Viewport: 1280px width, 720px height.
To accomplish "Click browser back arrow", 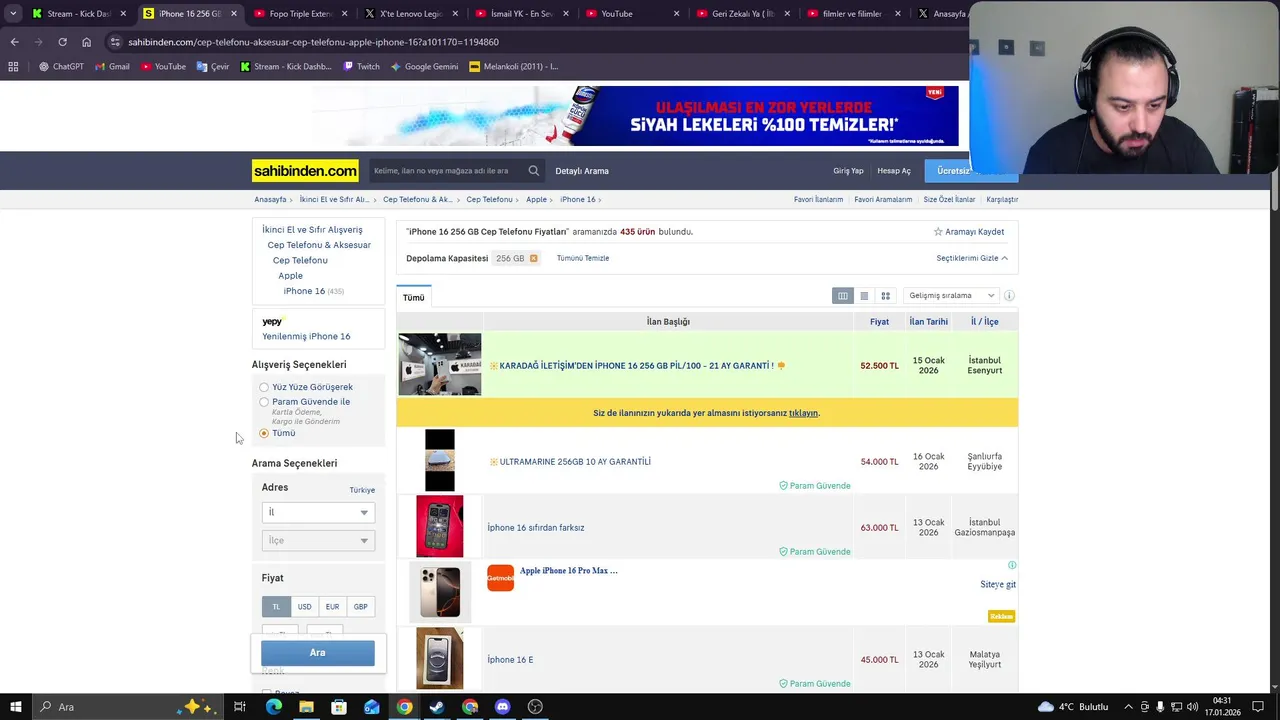I will [14, 42].
